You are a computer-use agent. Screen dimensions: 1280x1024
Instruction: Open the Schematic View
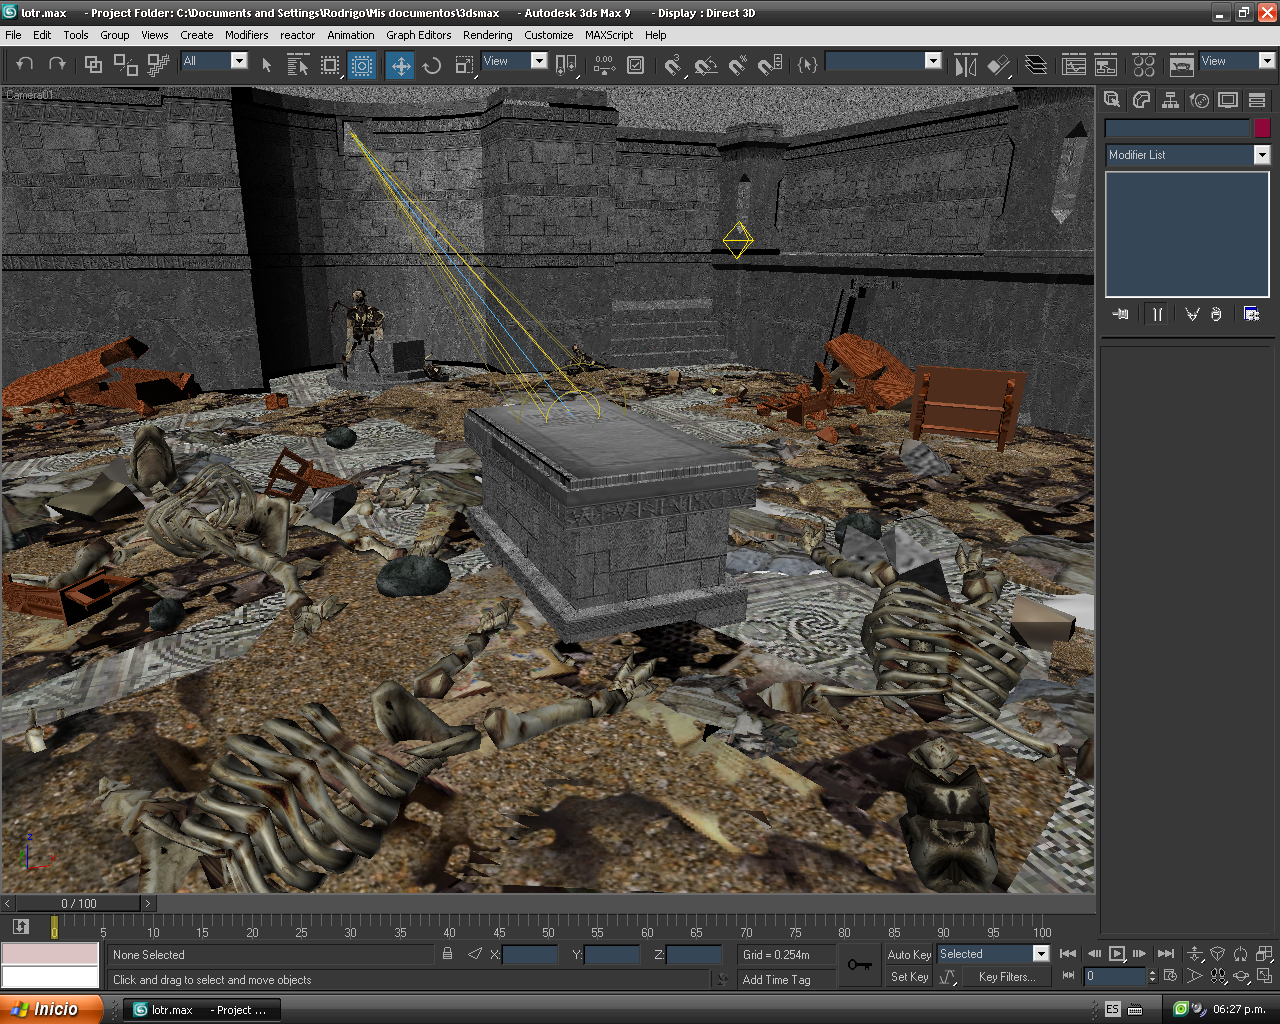tap(1106, 65)
